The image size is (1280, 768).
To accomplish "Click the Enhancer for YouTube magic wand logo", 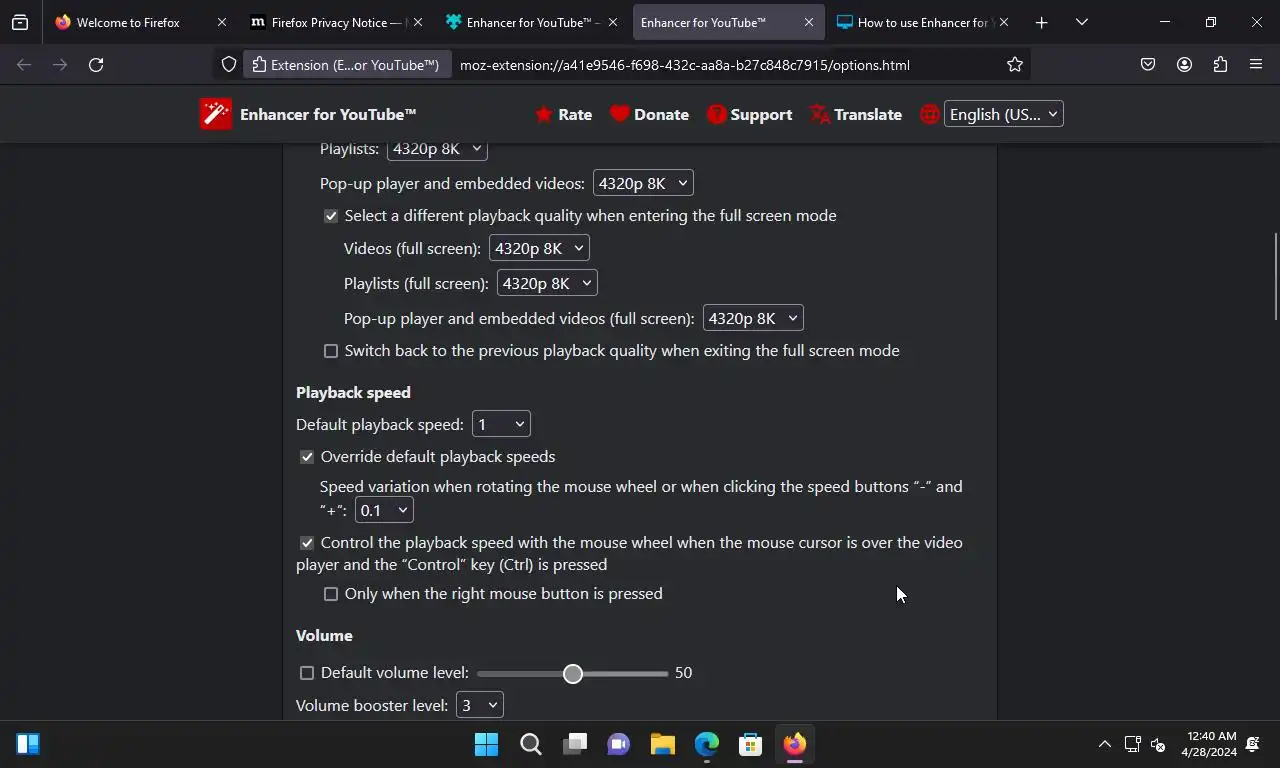I will tap(216, 114).
